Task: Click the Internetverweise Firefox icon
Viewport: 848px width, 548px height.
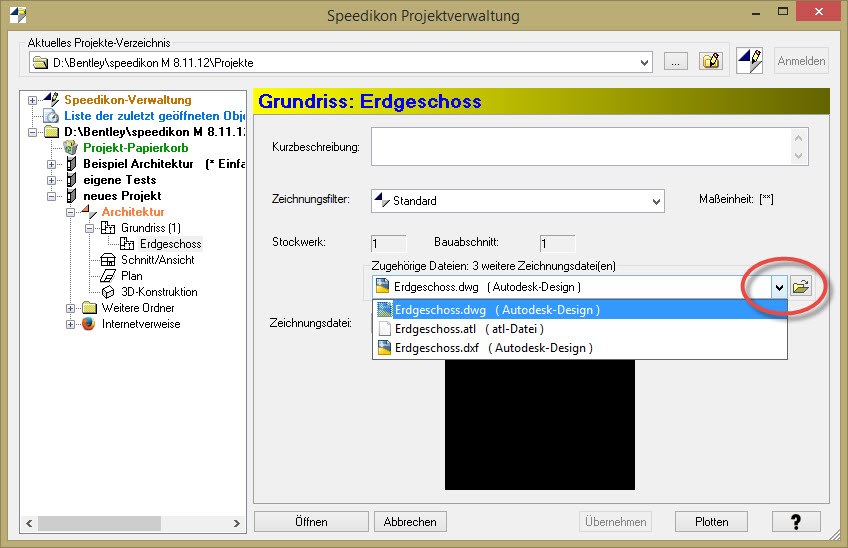Action: click(89, 324)
